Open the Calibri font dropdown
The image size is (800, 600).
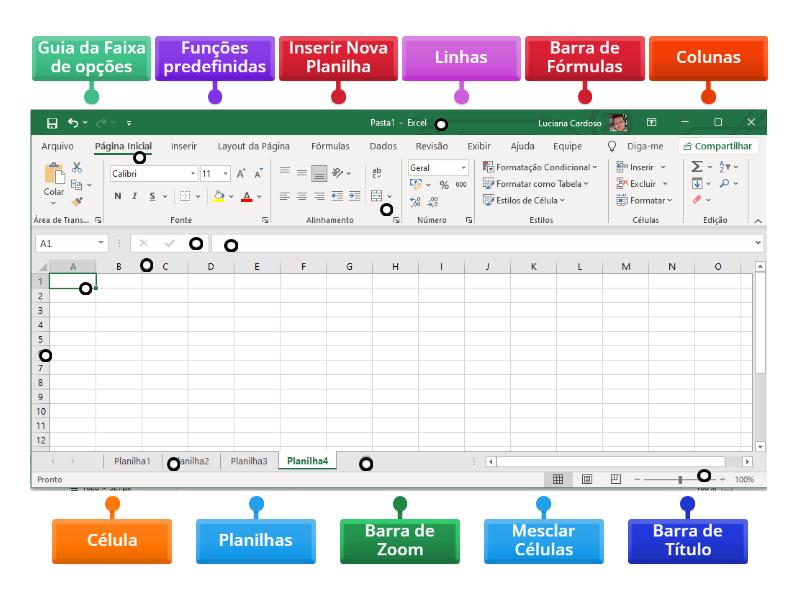click(193, 172)
